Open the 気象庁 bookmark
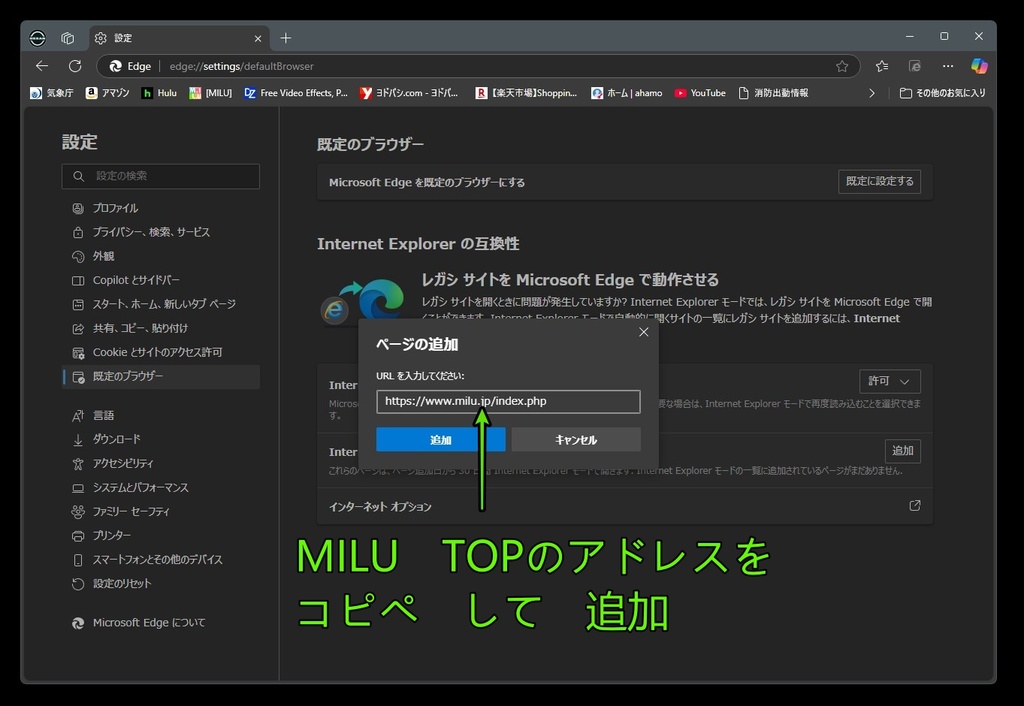 click(x=52, y=93)
